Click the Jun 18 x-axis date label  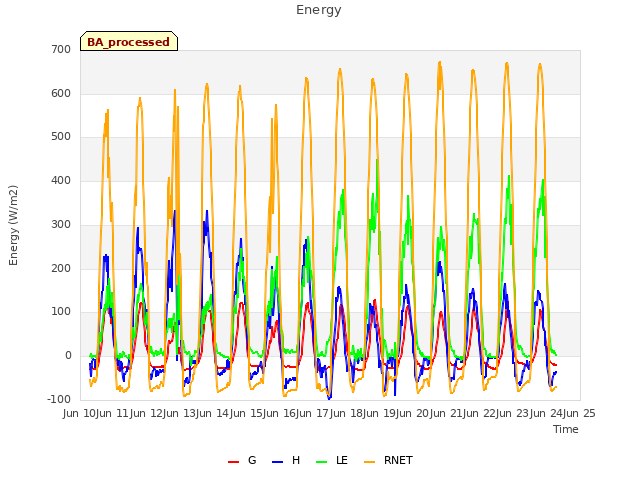[347, 413]
